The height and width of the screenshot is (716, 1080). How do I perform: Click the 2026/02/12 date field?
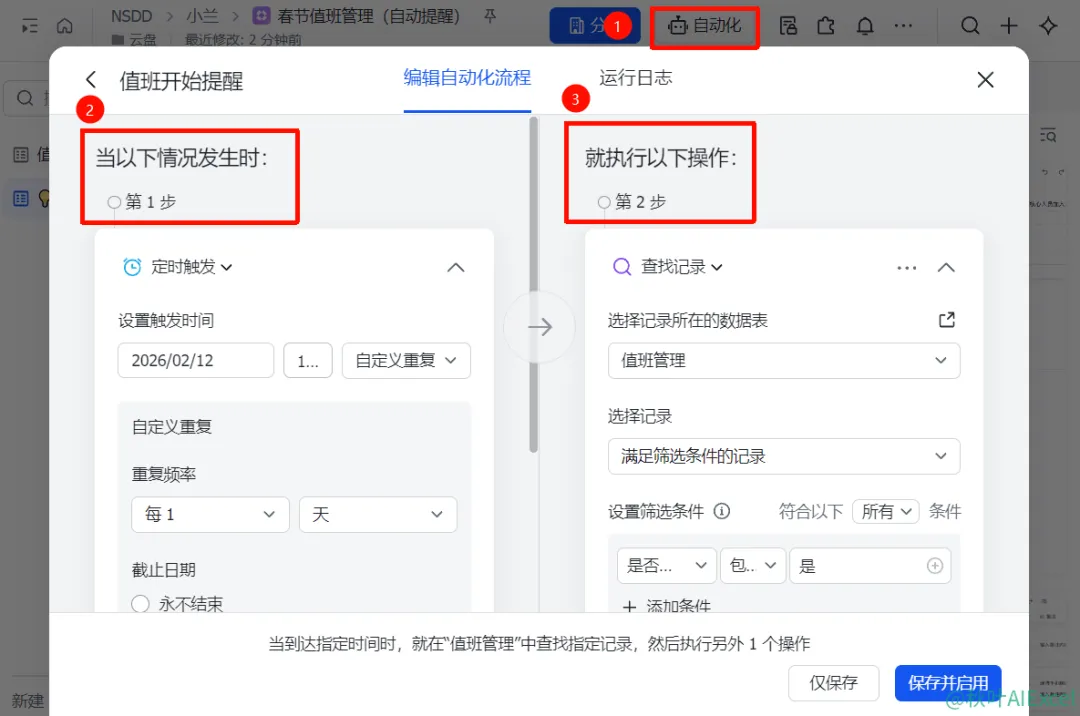[196, 360]
